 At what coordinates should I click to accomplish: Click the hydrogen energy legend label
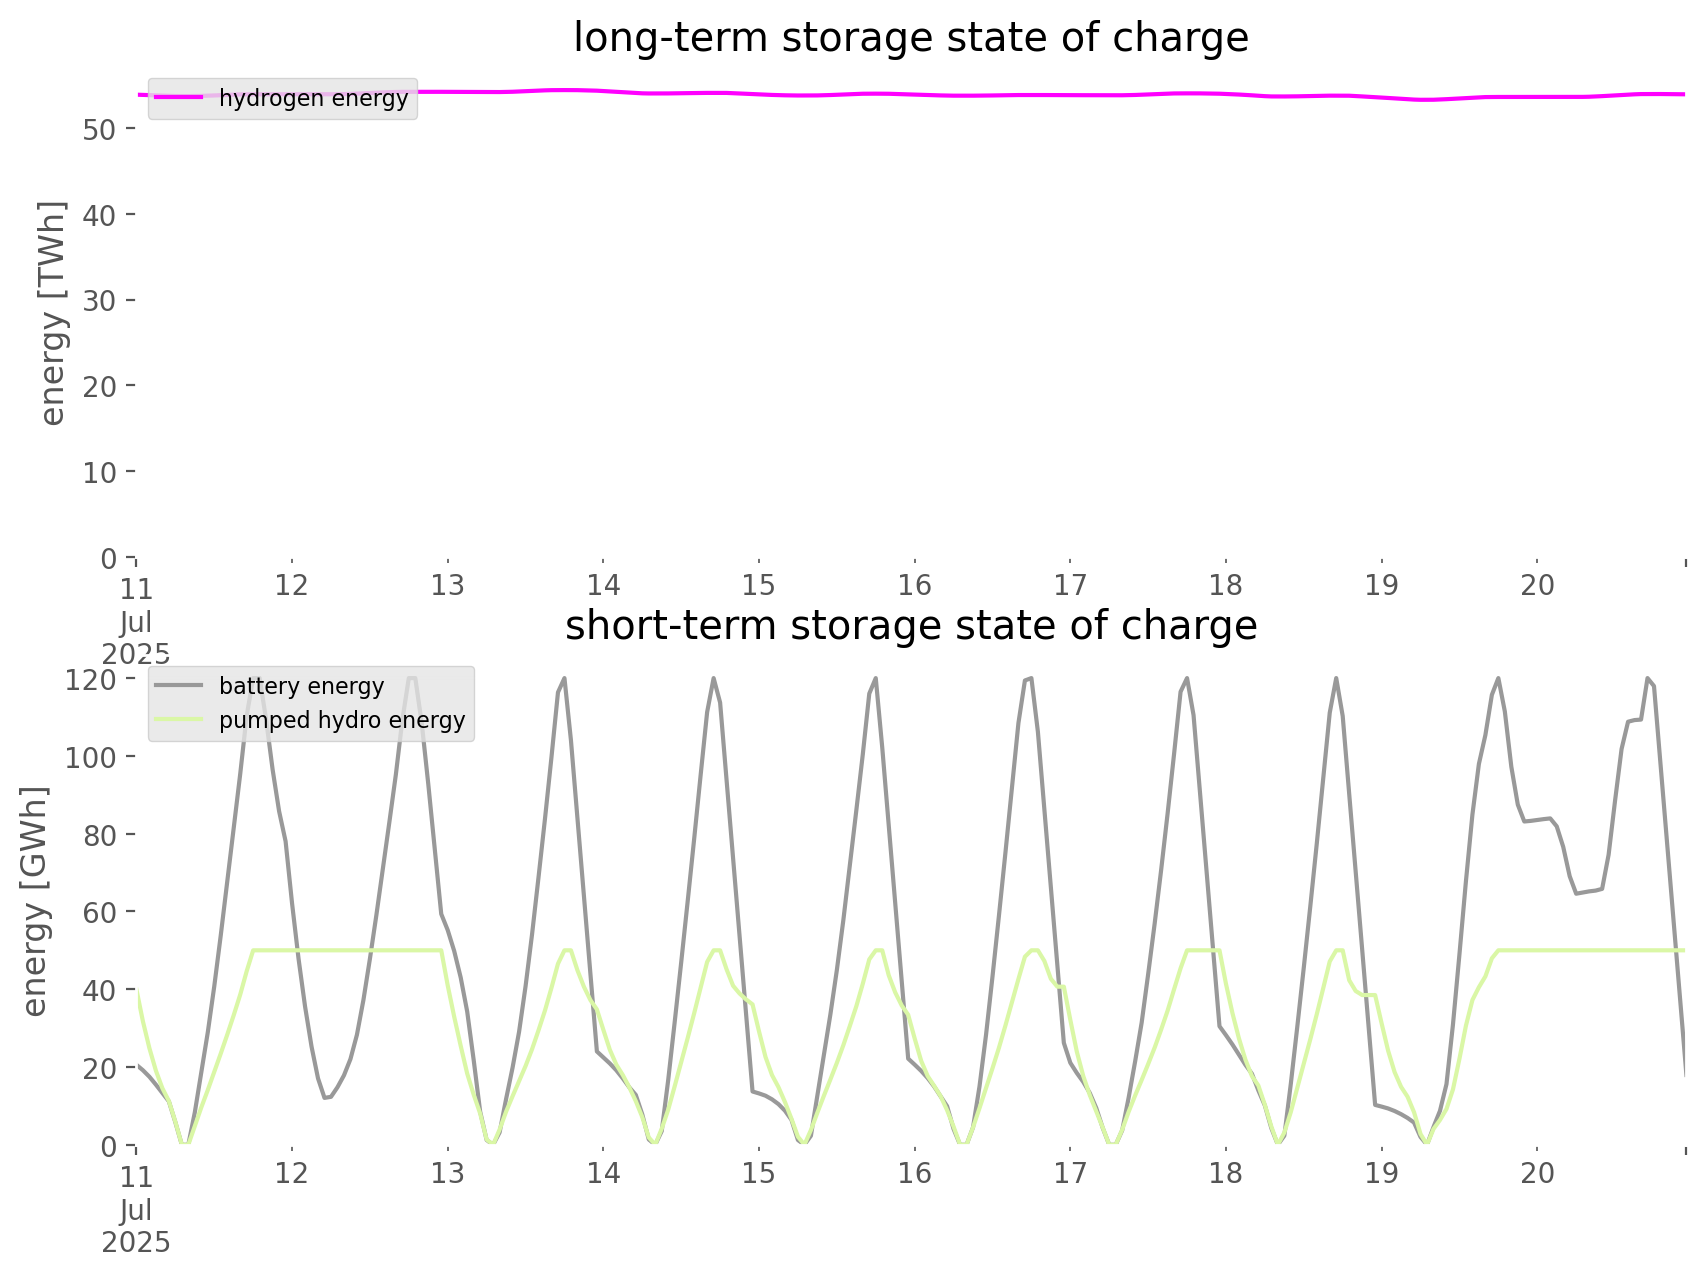pos(313,99)
